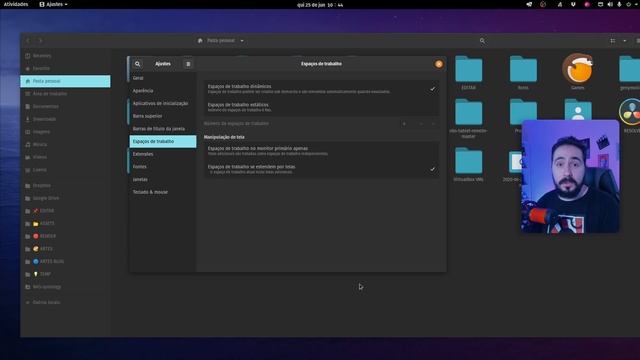
Task: Open Dropbox bookmark in sidebar
Action: [65, 185]
